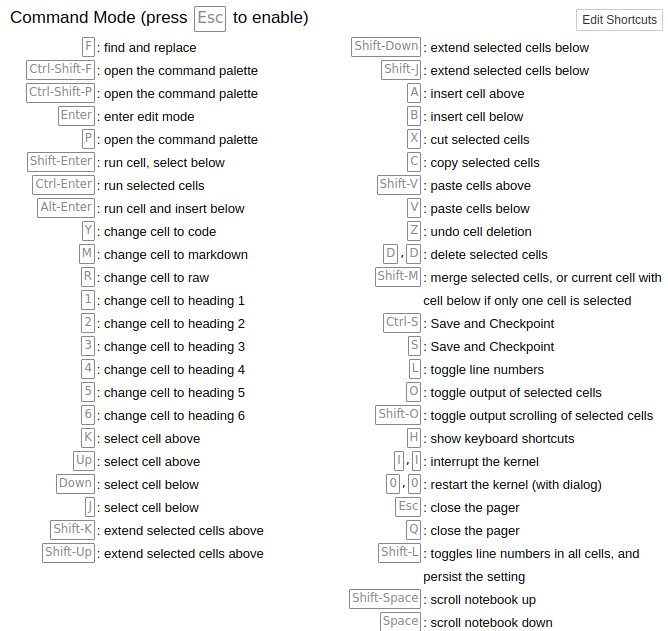Click the Shift-O key badge

pyautogui.click(x=398, y=415)
